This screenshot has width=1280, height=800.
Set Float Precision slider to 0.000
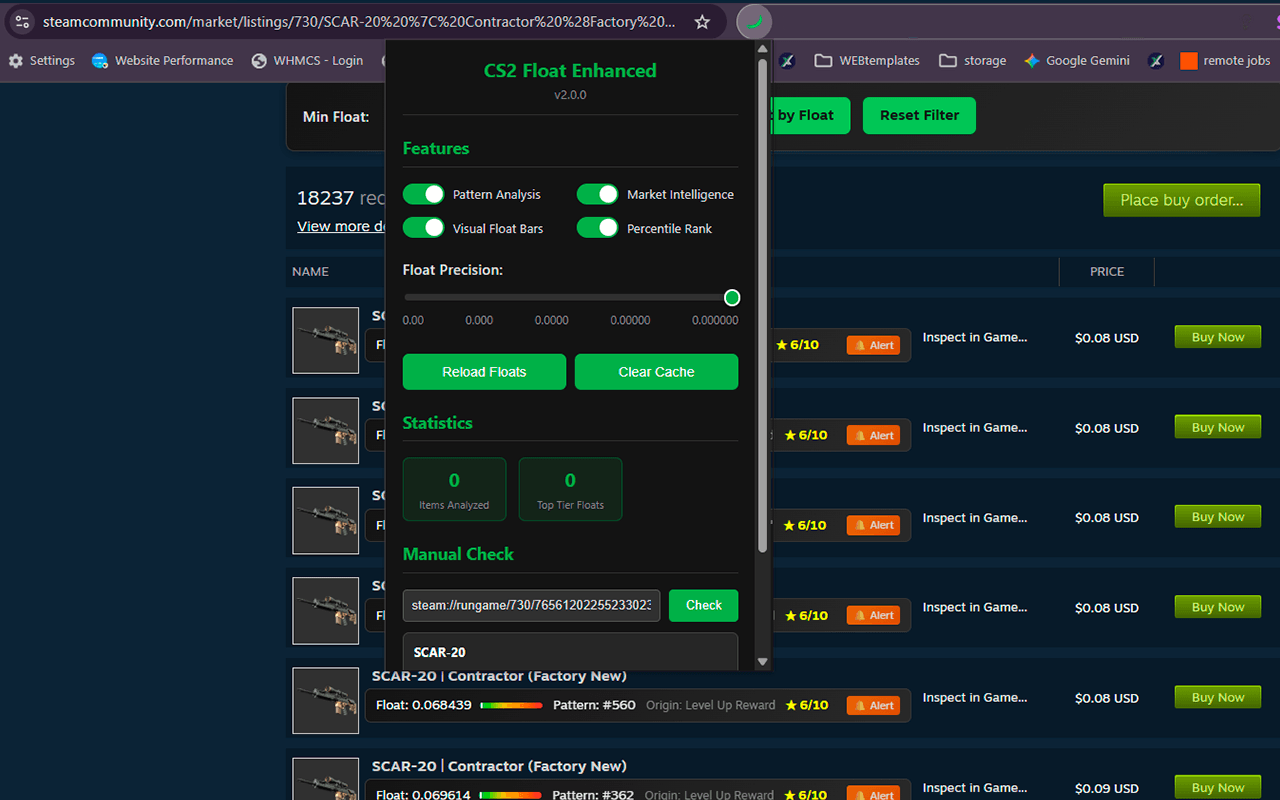486,298
